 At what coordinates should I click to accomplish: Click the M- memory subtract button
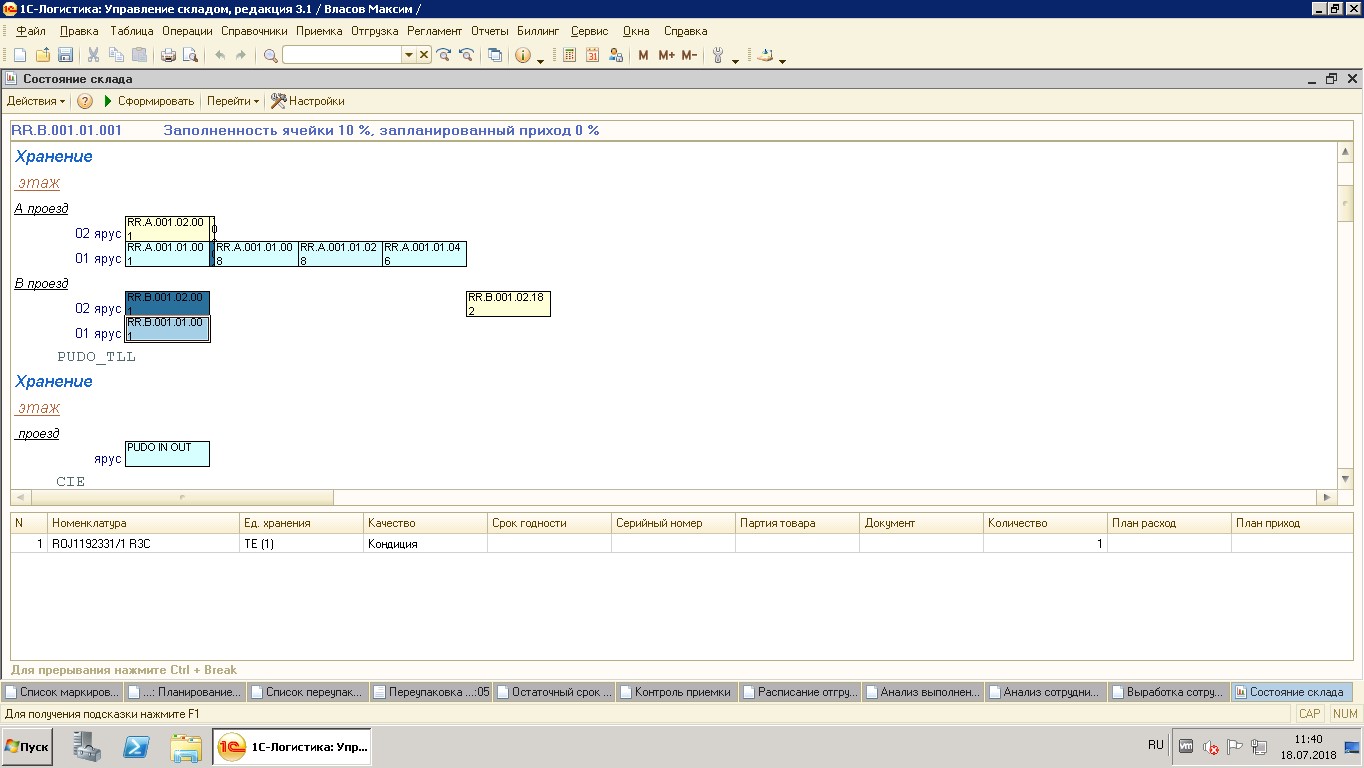pos(689,55)
